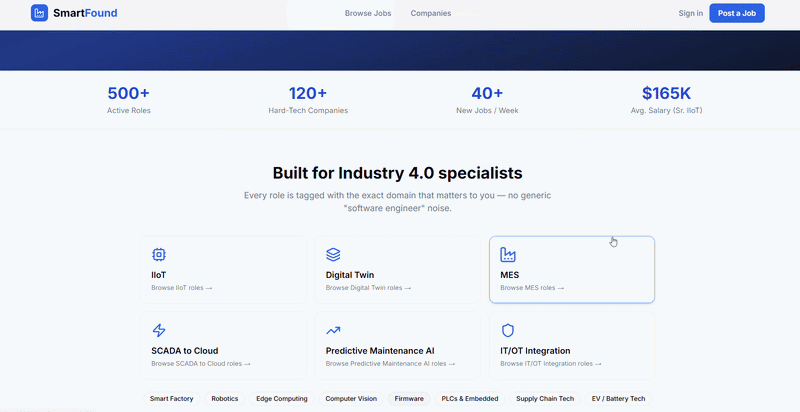The width and height of the screenshot is (800, 412).
Task: Open the Browse IIoT roles link
Action: pyautogui.click(x=182, y=288)
